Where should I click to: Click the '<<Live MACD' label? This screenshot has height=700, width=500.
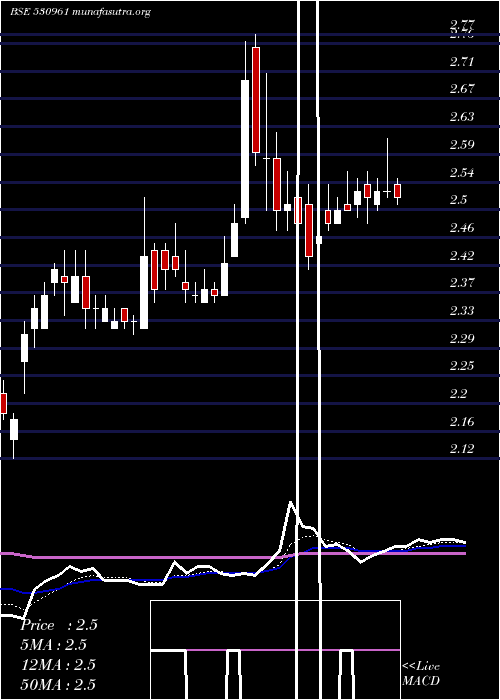click(x=421, y=674)
